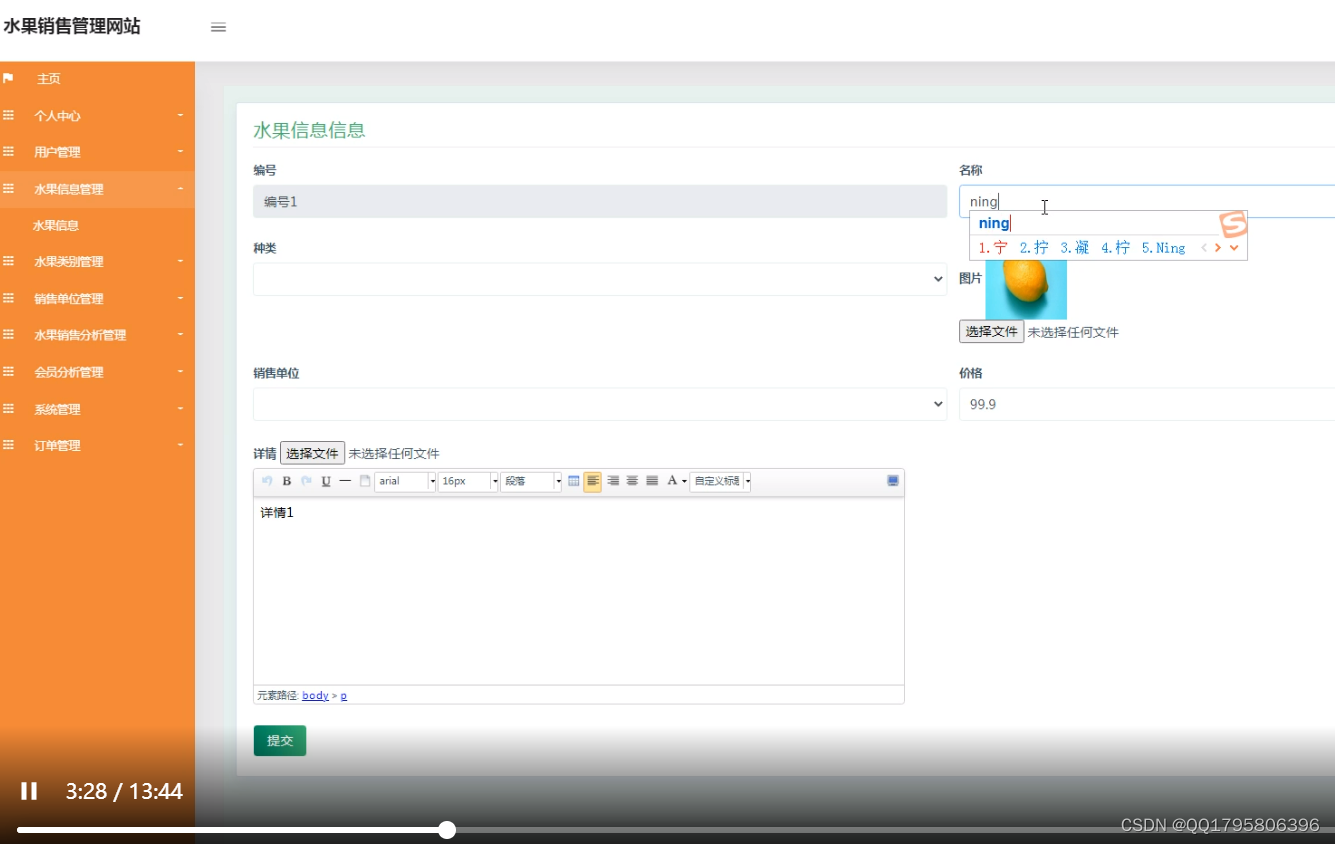Click 选择文件 button next to 详情
1335x844 pixels.
click(312, 453)
